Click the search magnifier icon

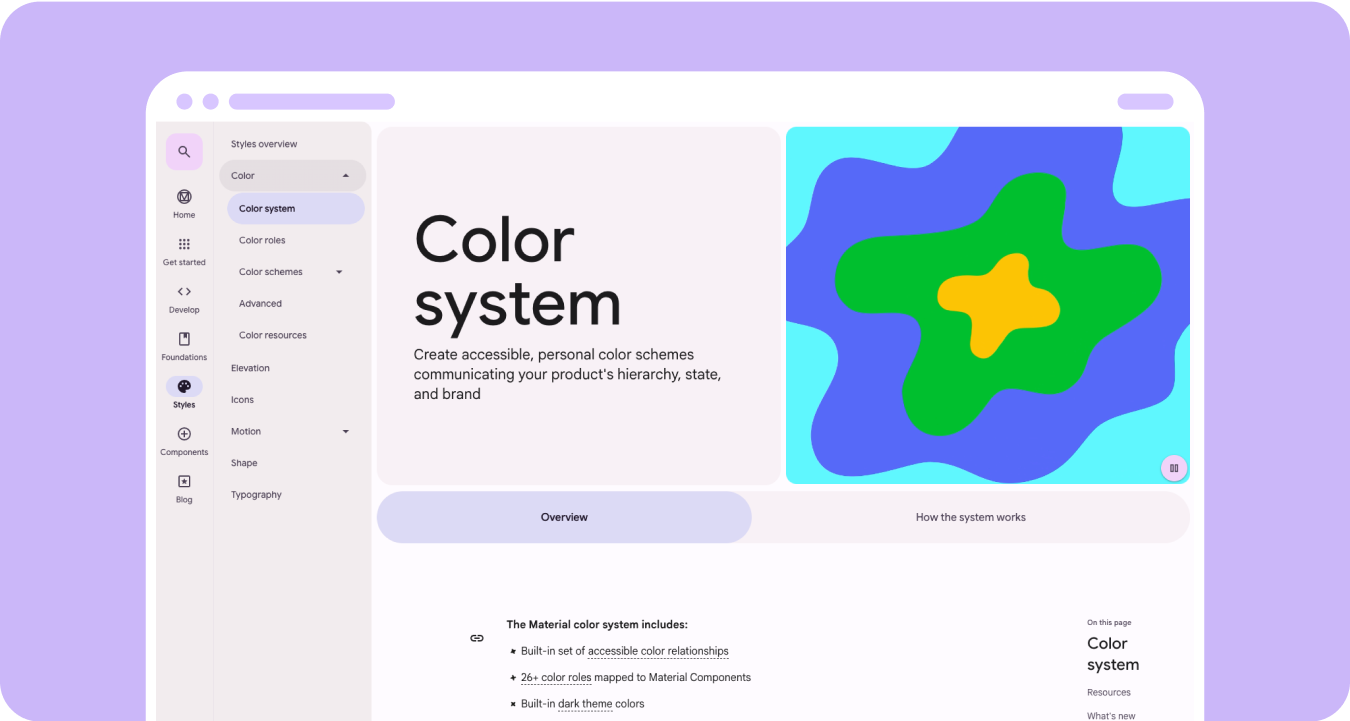tap(184, 152)
